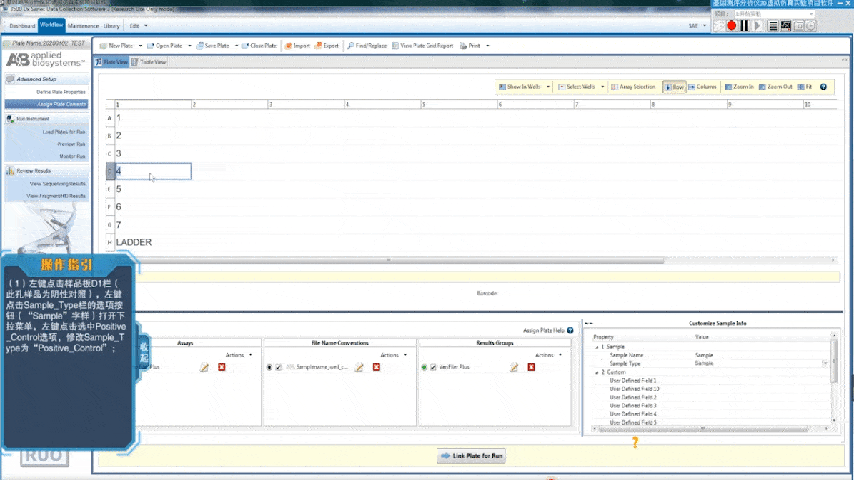Screen dimensions: 854x480
Task: Open the Print dropdown arrow
Action: (487, 46)
